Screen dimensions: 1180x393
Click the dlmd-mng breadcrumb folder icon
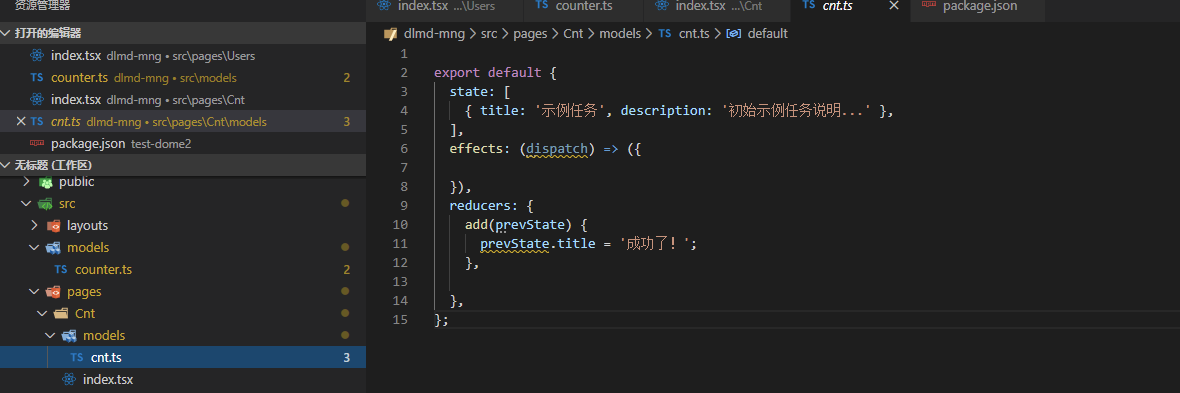(390, 33)
